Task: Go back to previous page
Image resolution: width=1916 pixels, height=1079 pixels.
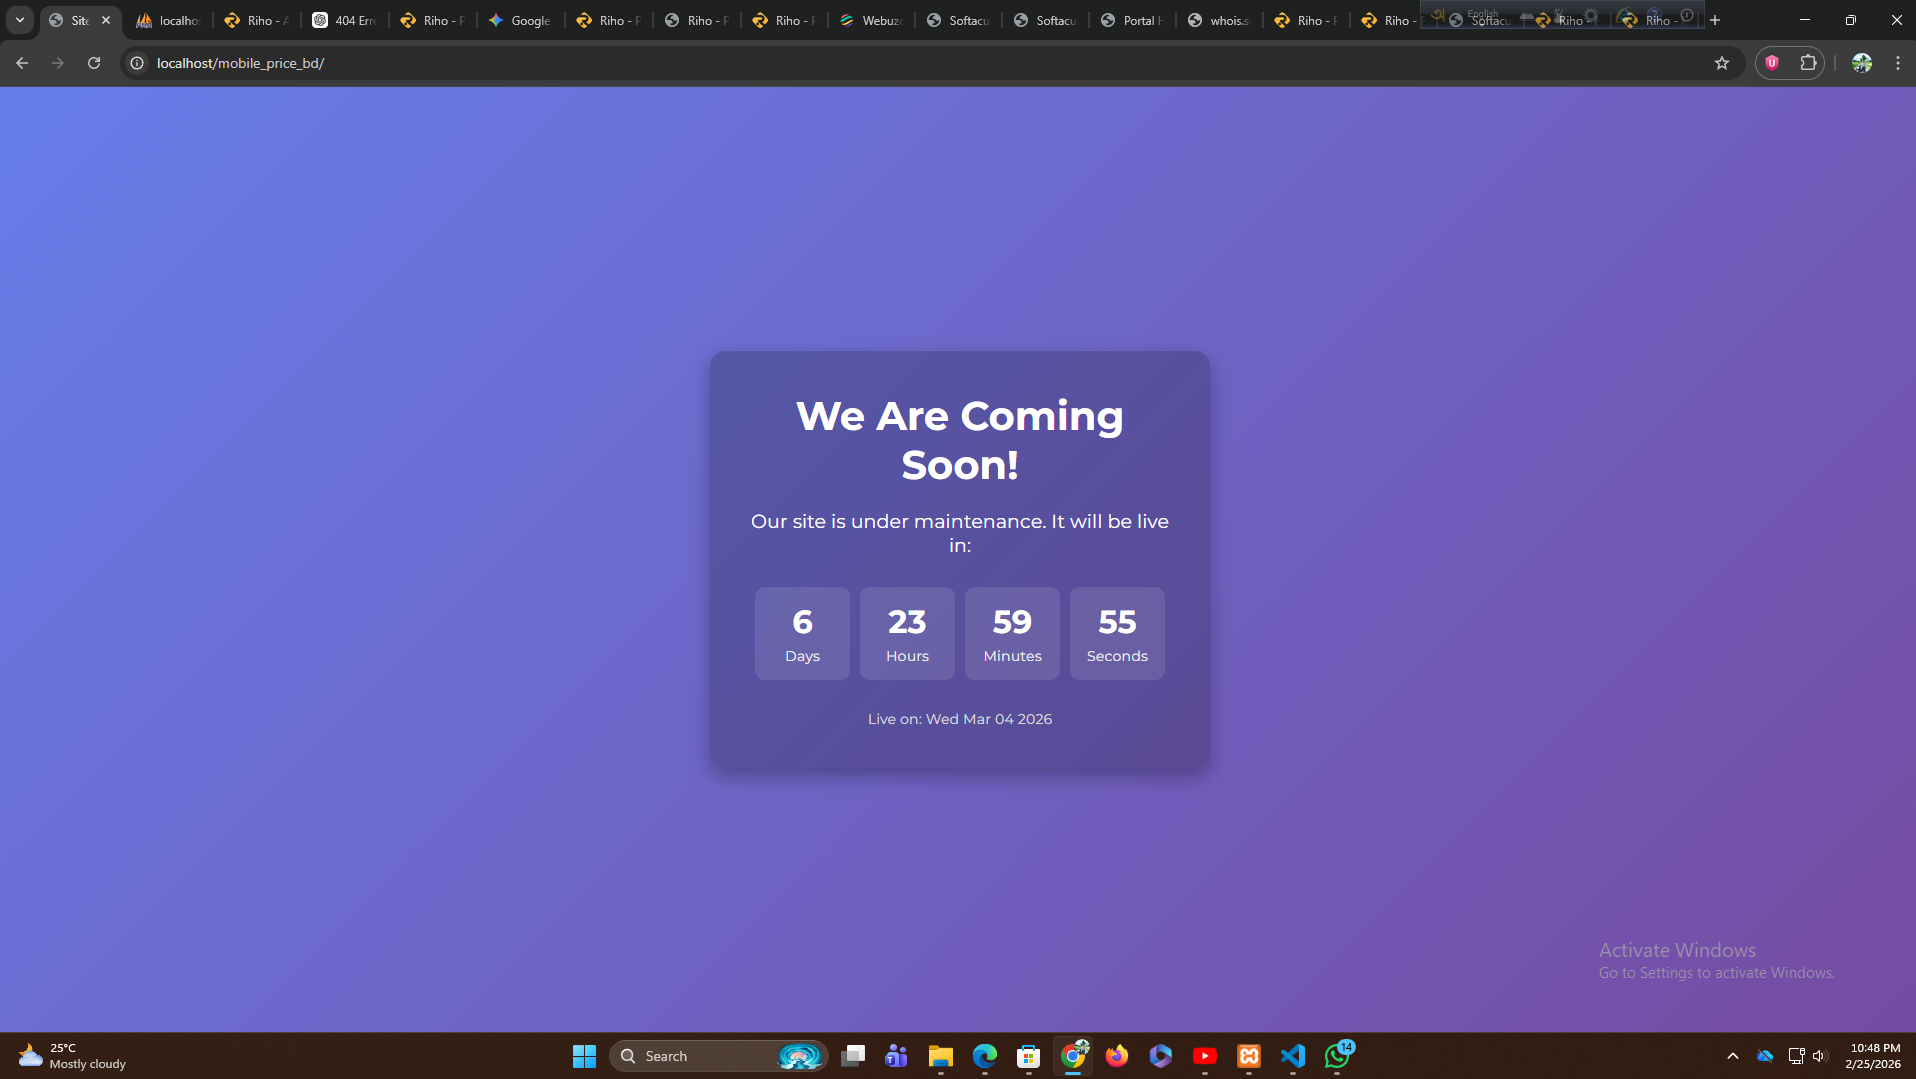Action: coord(22,63)
